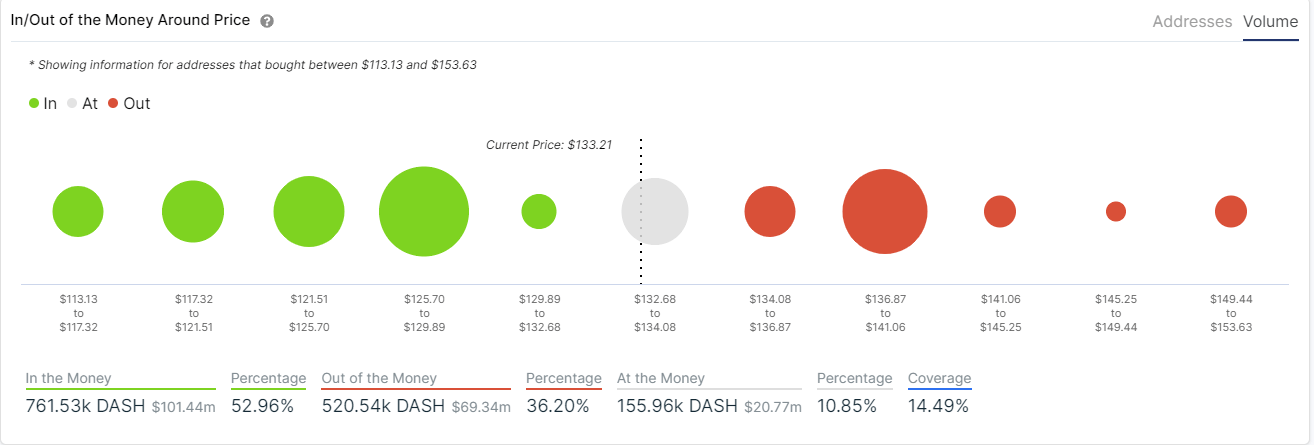Toggle the red Out legend item
The image size is (1314, 445).
(x=129, y=103)
